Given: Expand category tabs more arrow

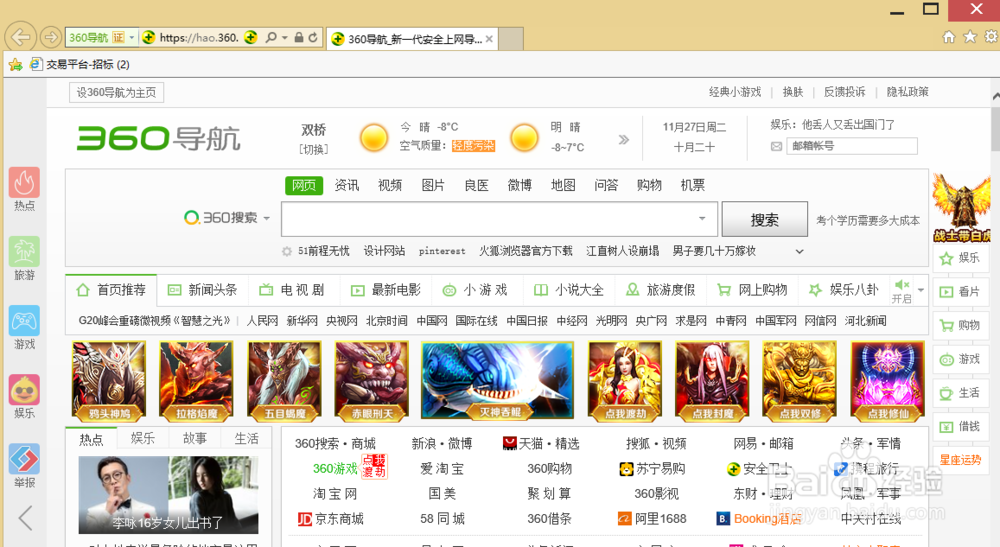Looking at the screenshot, I should (x=920, y=290).
